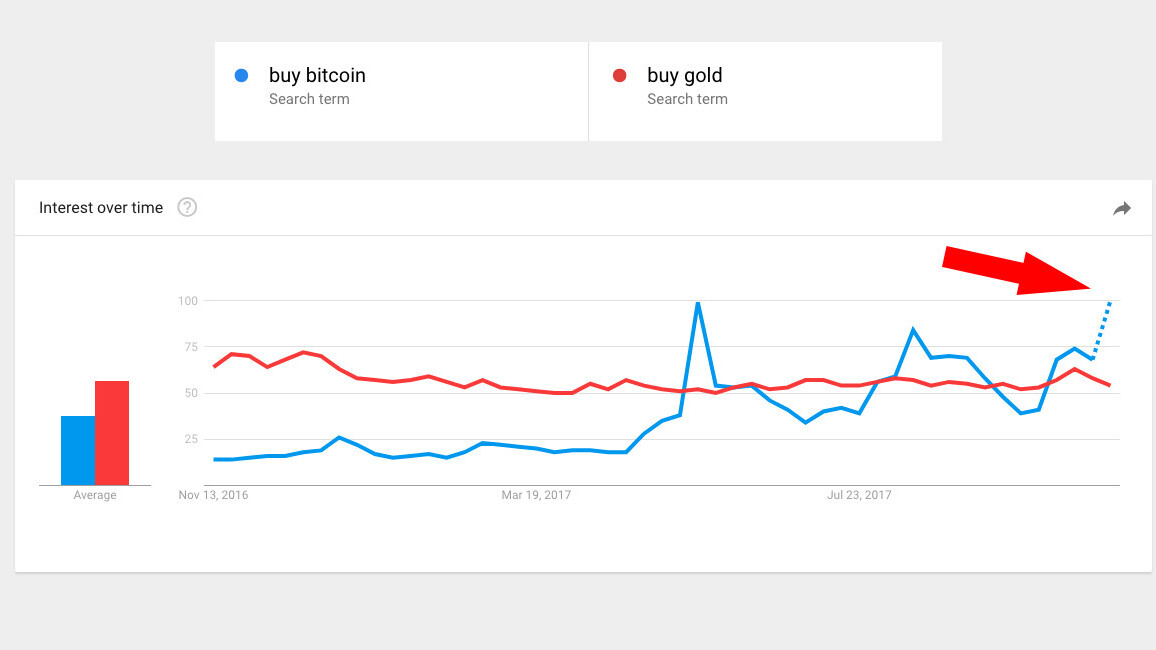Click the Jul 23, 2017 date label
1156x650 pixels.
(x=859, y=495)
